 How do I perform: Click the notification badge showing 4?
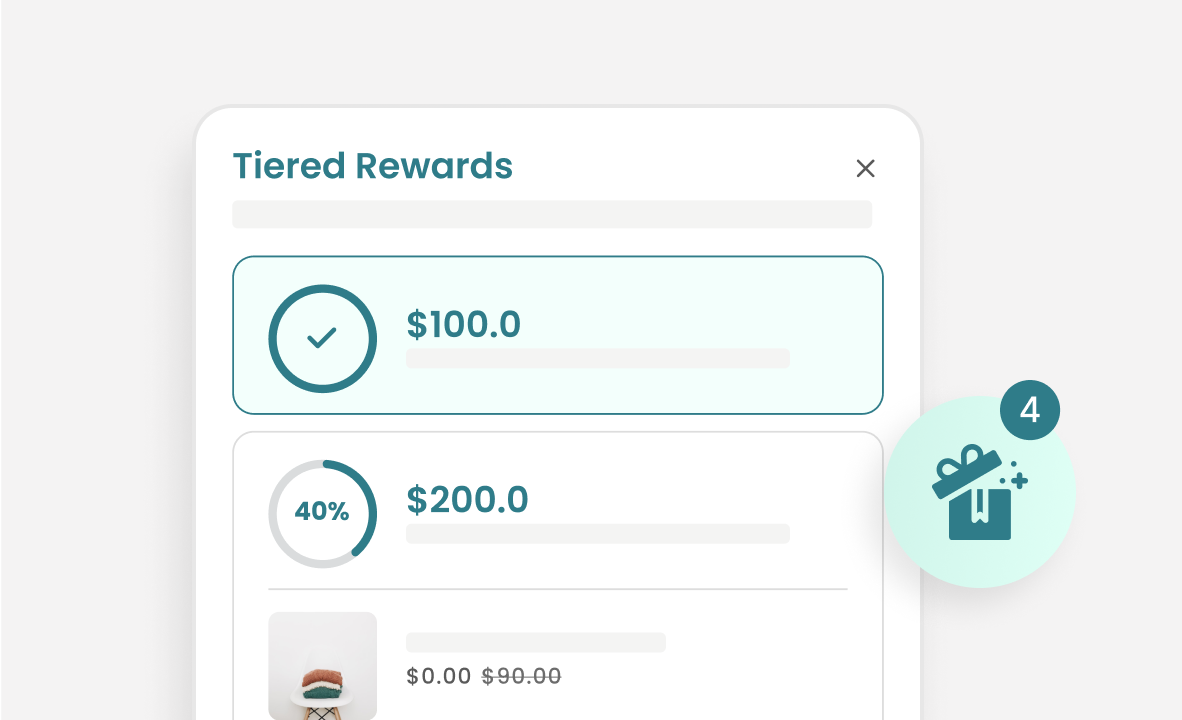coord(1029,410)
